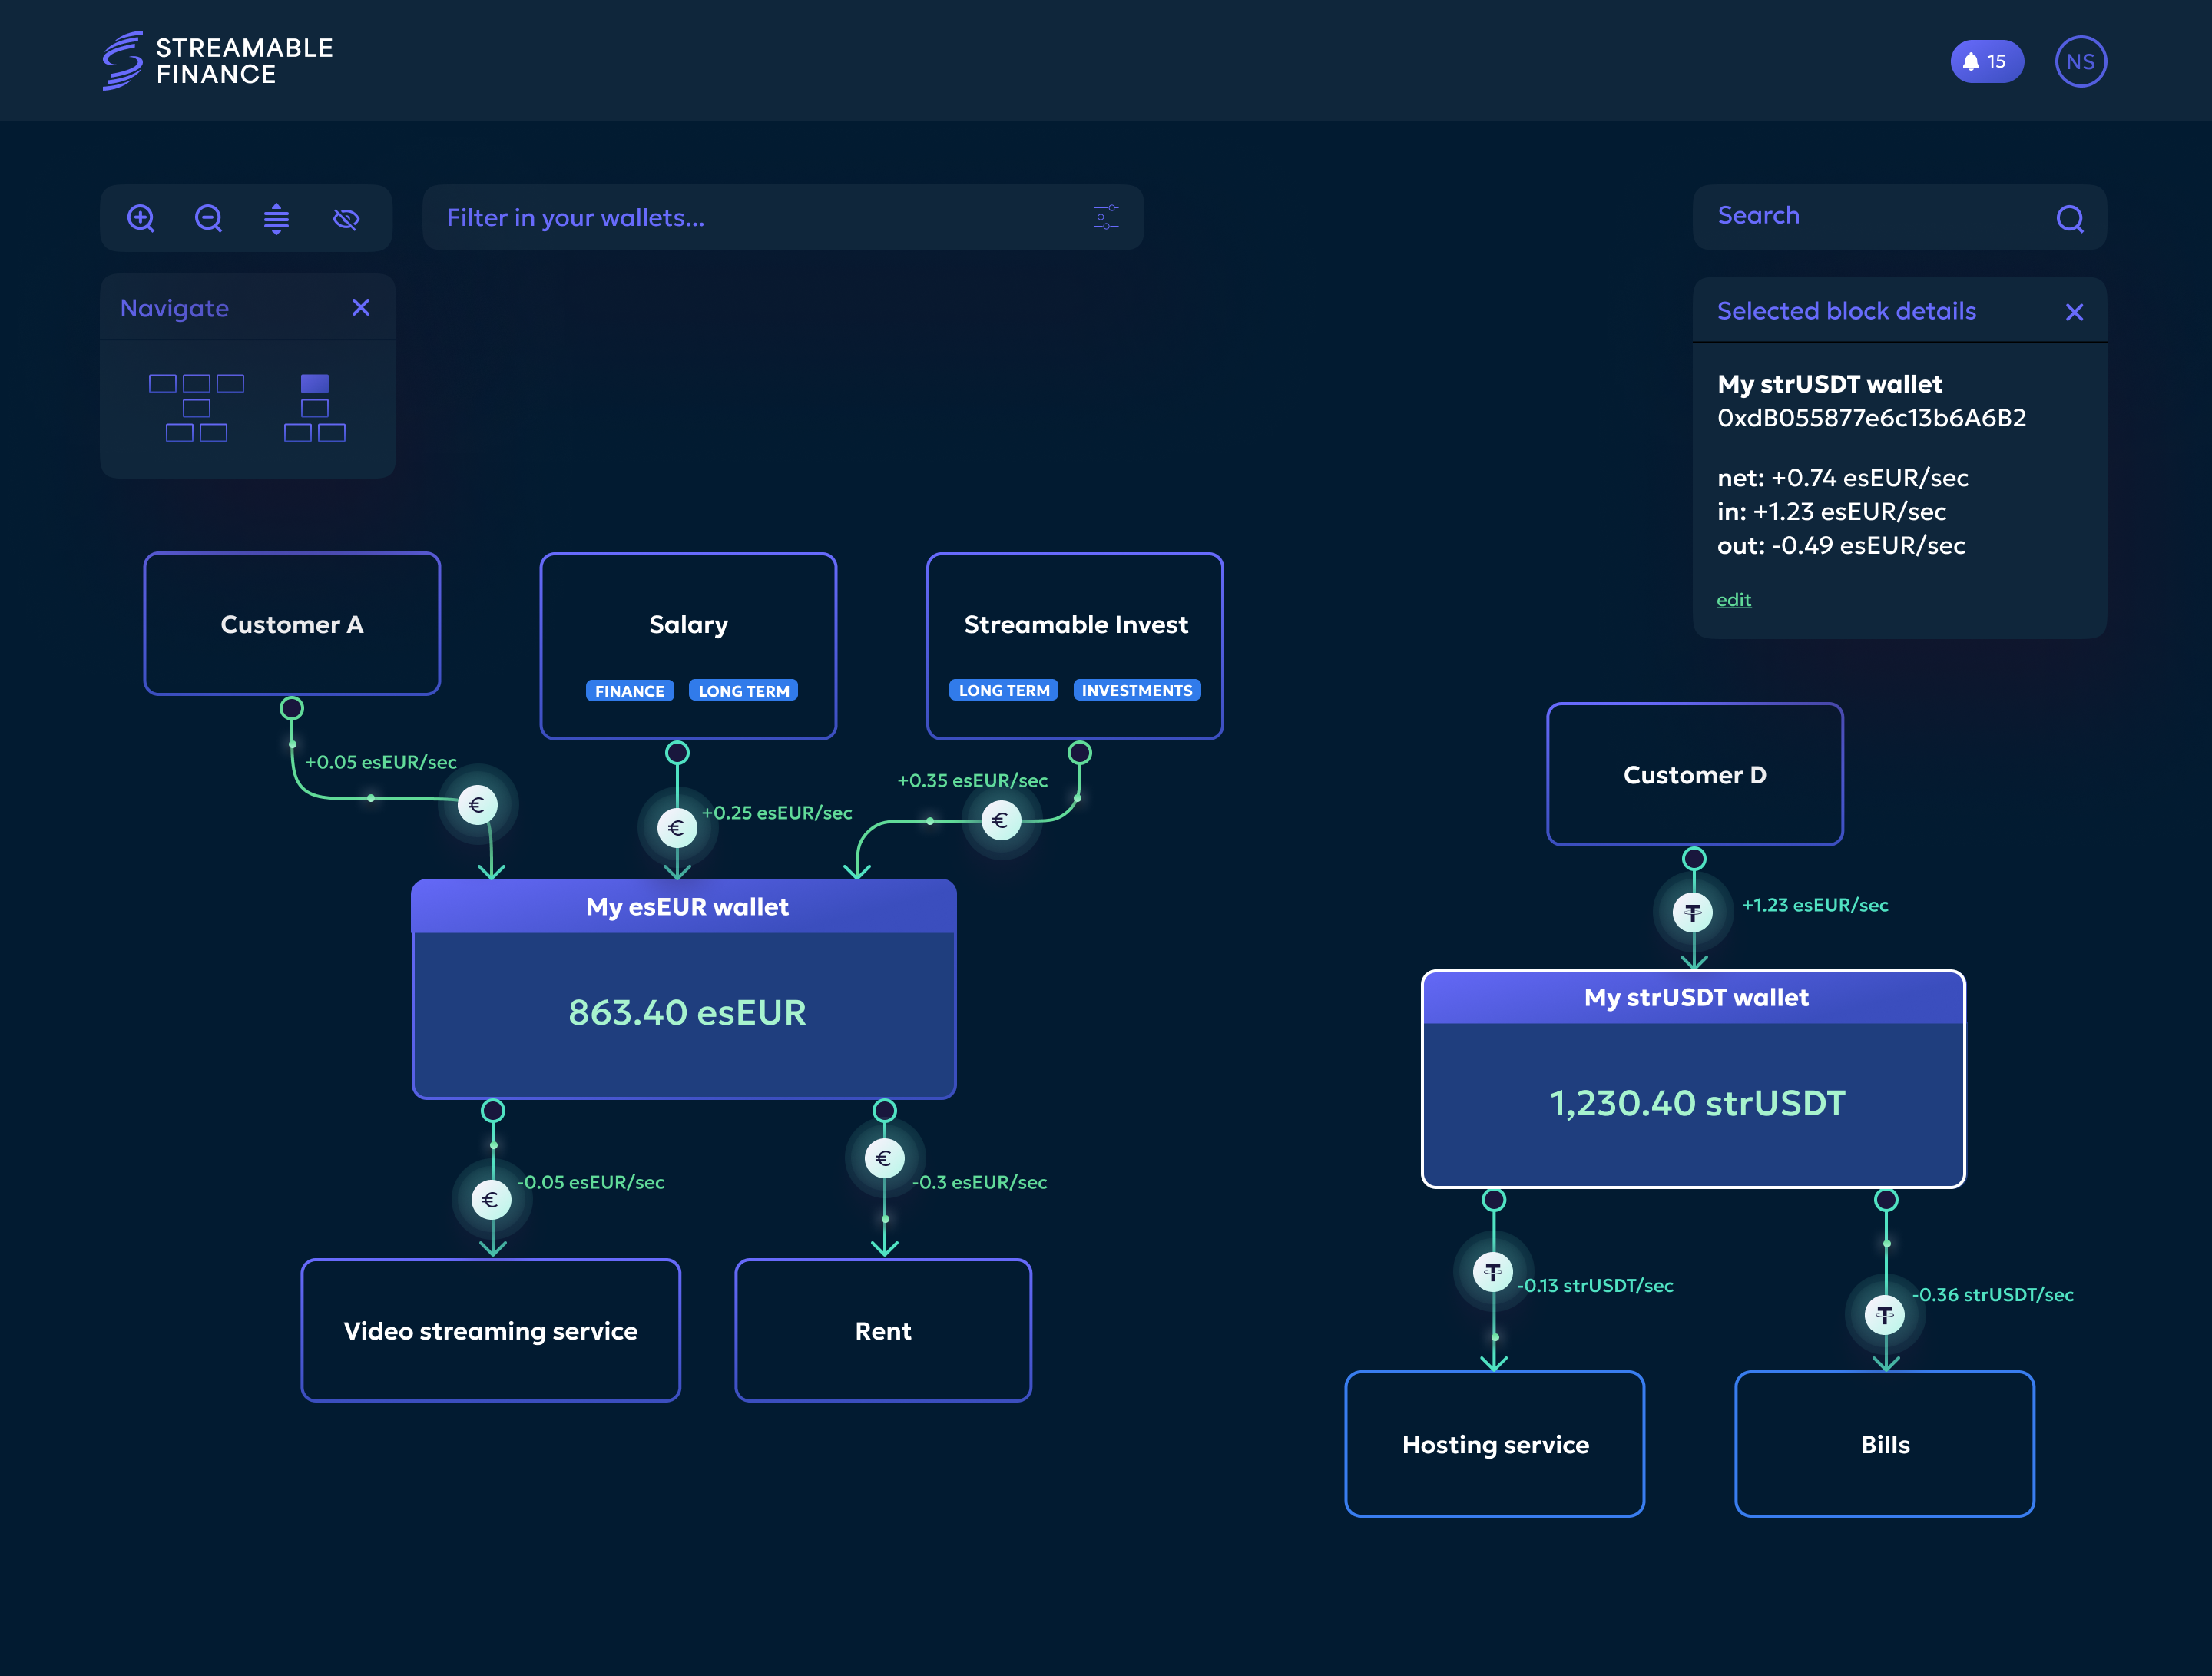Click the zoom out magnifier icon
This screenshot has width=2212, height=1676.
pyautogui.click(x=208, y=218)
